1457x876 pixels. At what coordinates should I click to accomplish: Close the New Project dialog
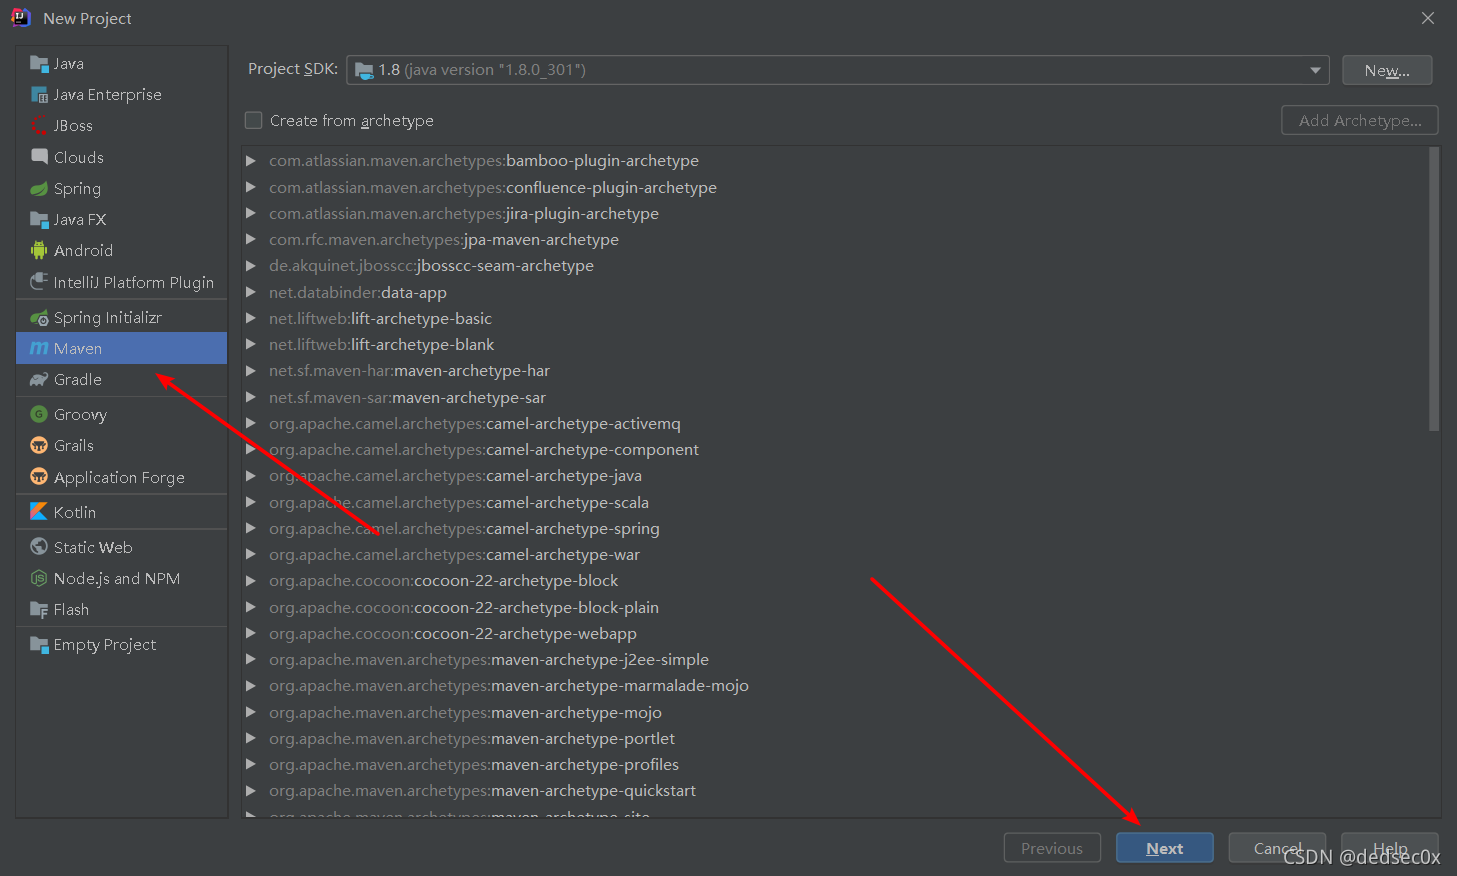(x=1428, y=18)
